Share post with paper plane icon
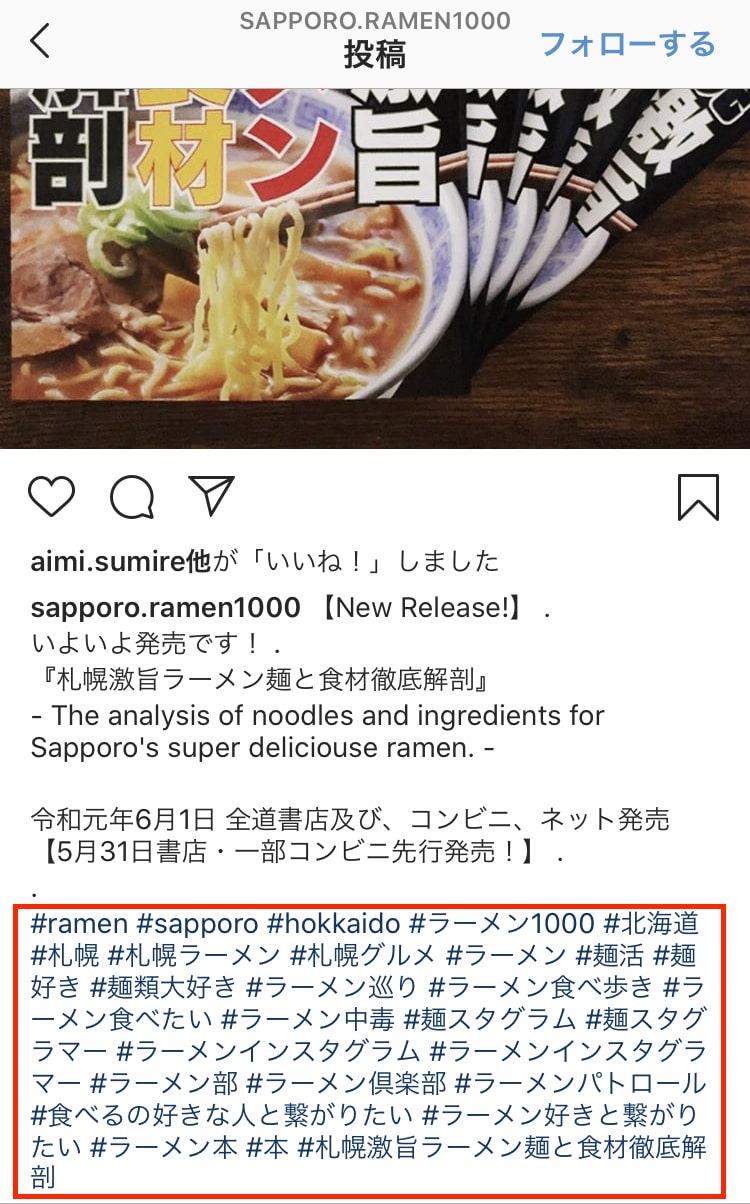 click(x=211, y=495)
